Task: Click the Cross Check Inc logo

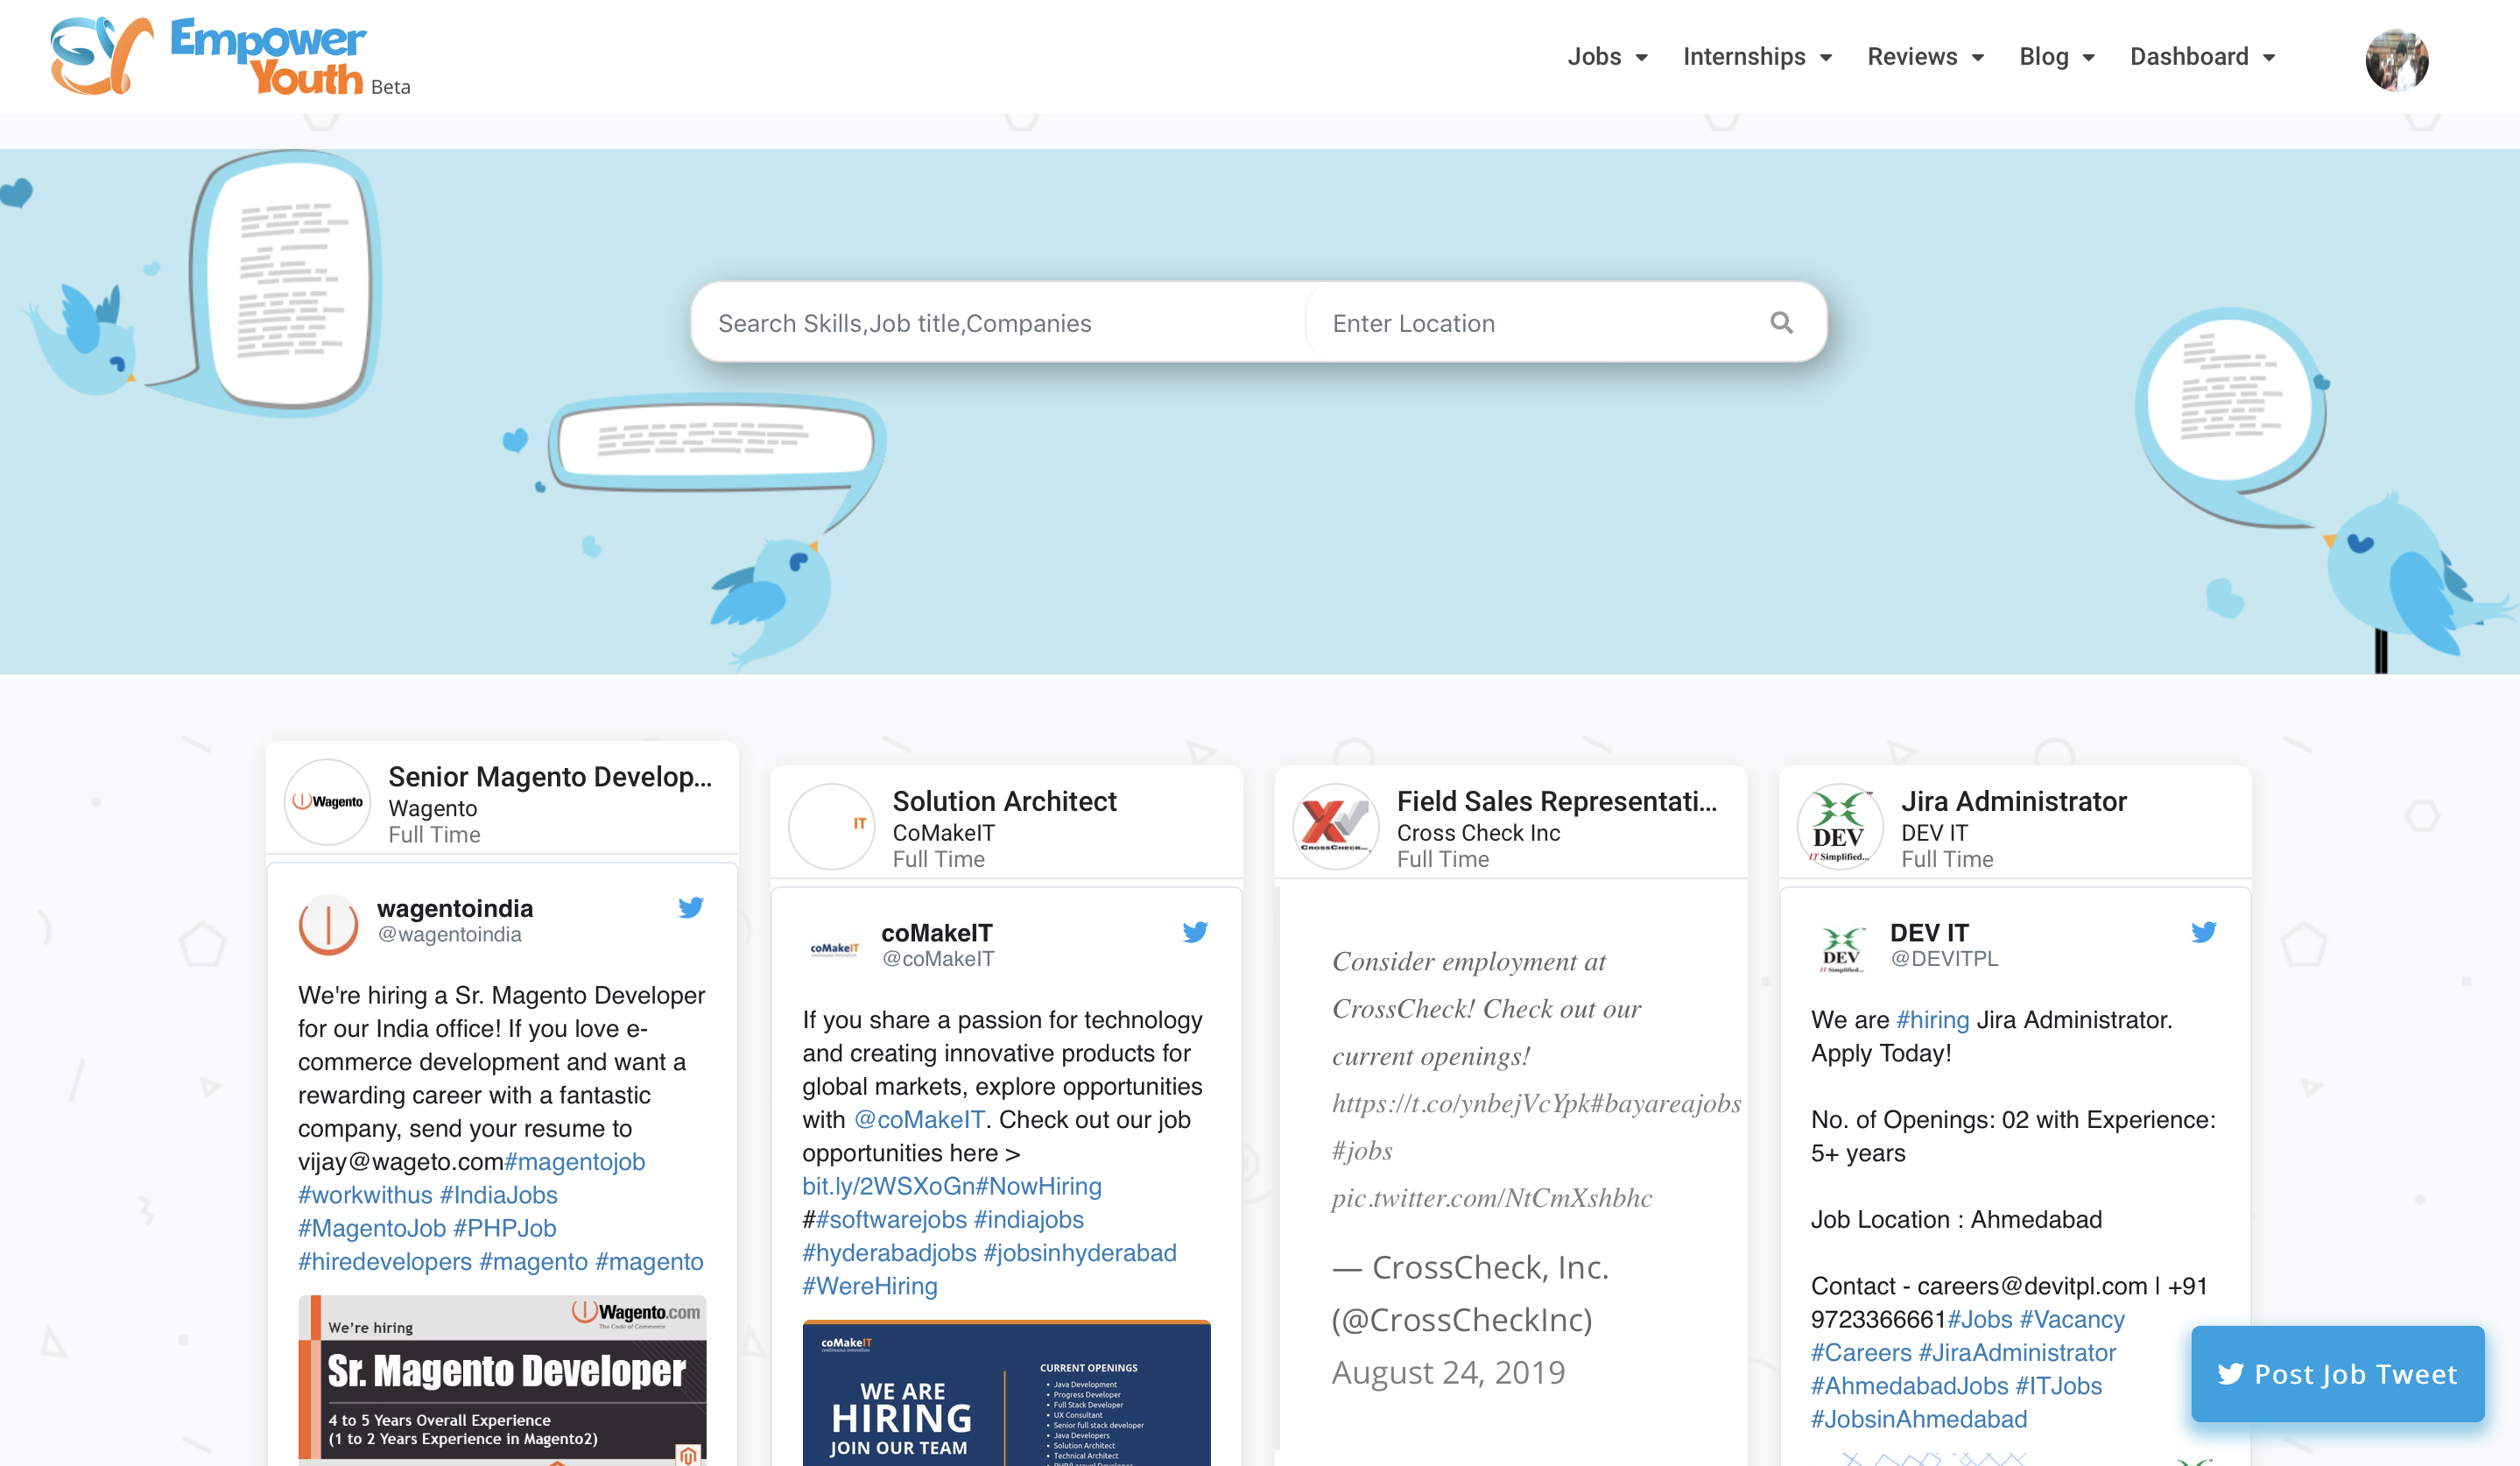Action: (x=1335, y=826)
